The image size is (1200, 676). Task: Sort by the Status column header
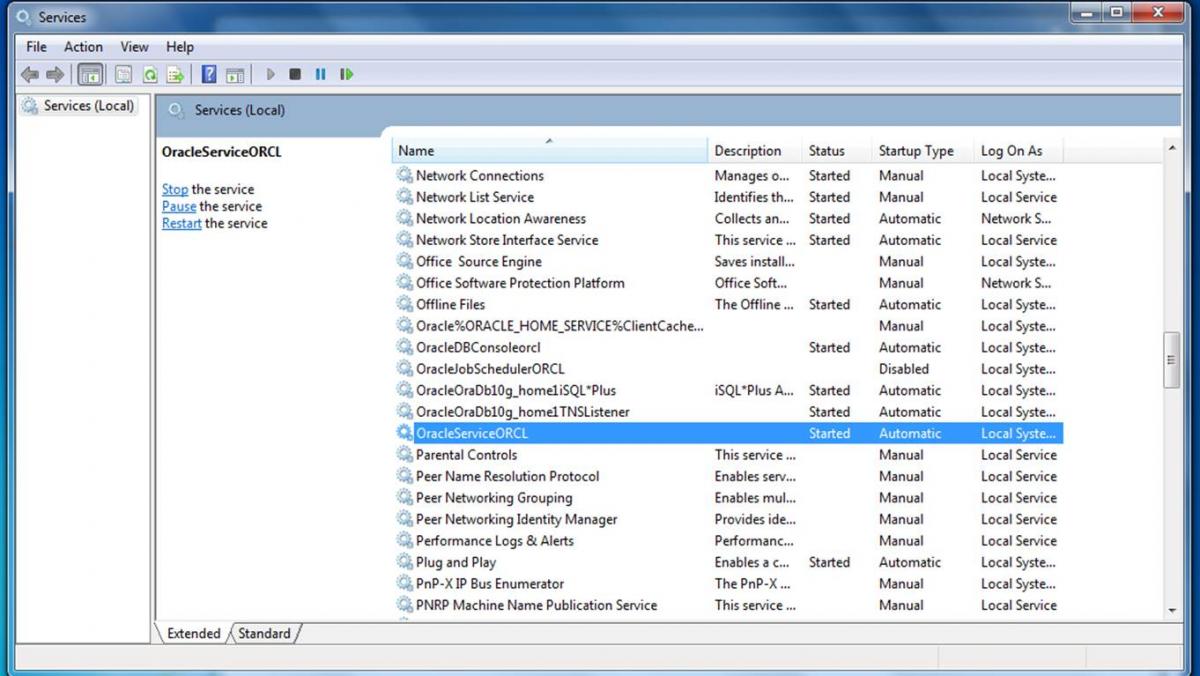827,151
